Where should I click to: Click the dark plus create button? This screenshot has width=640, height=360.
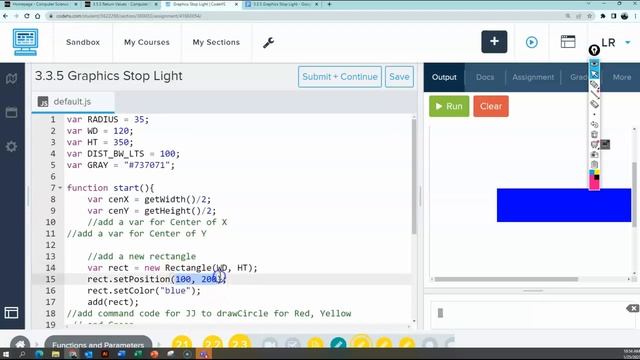tap(494, 42)
